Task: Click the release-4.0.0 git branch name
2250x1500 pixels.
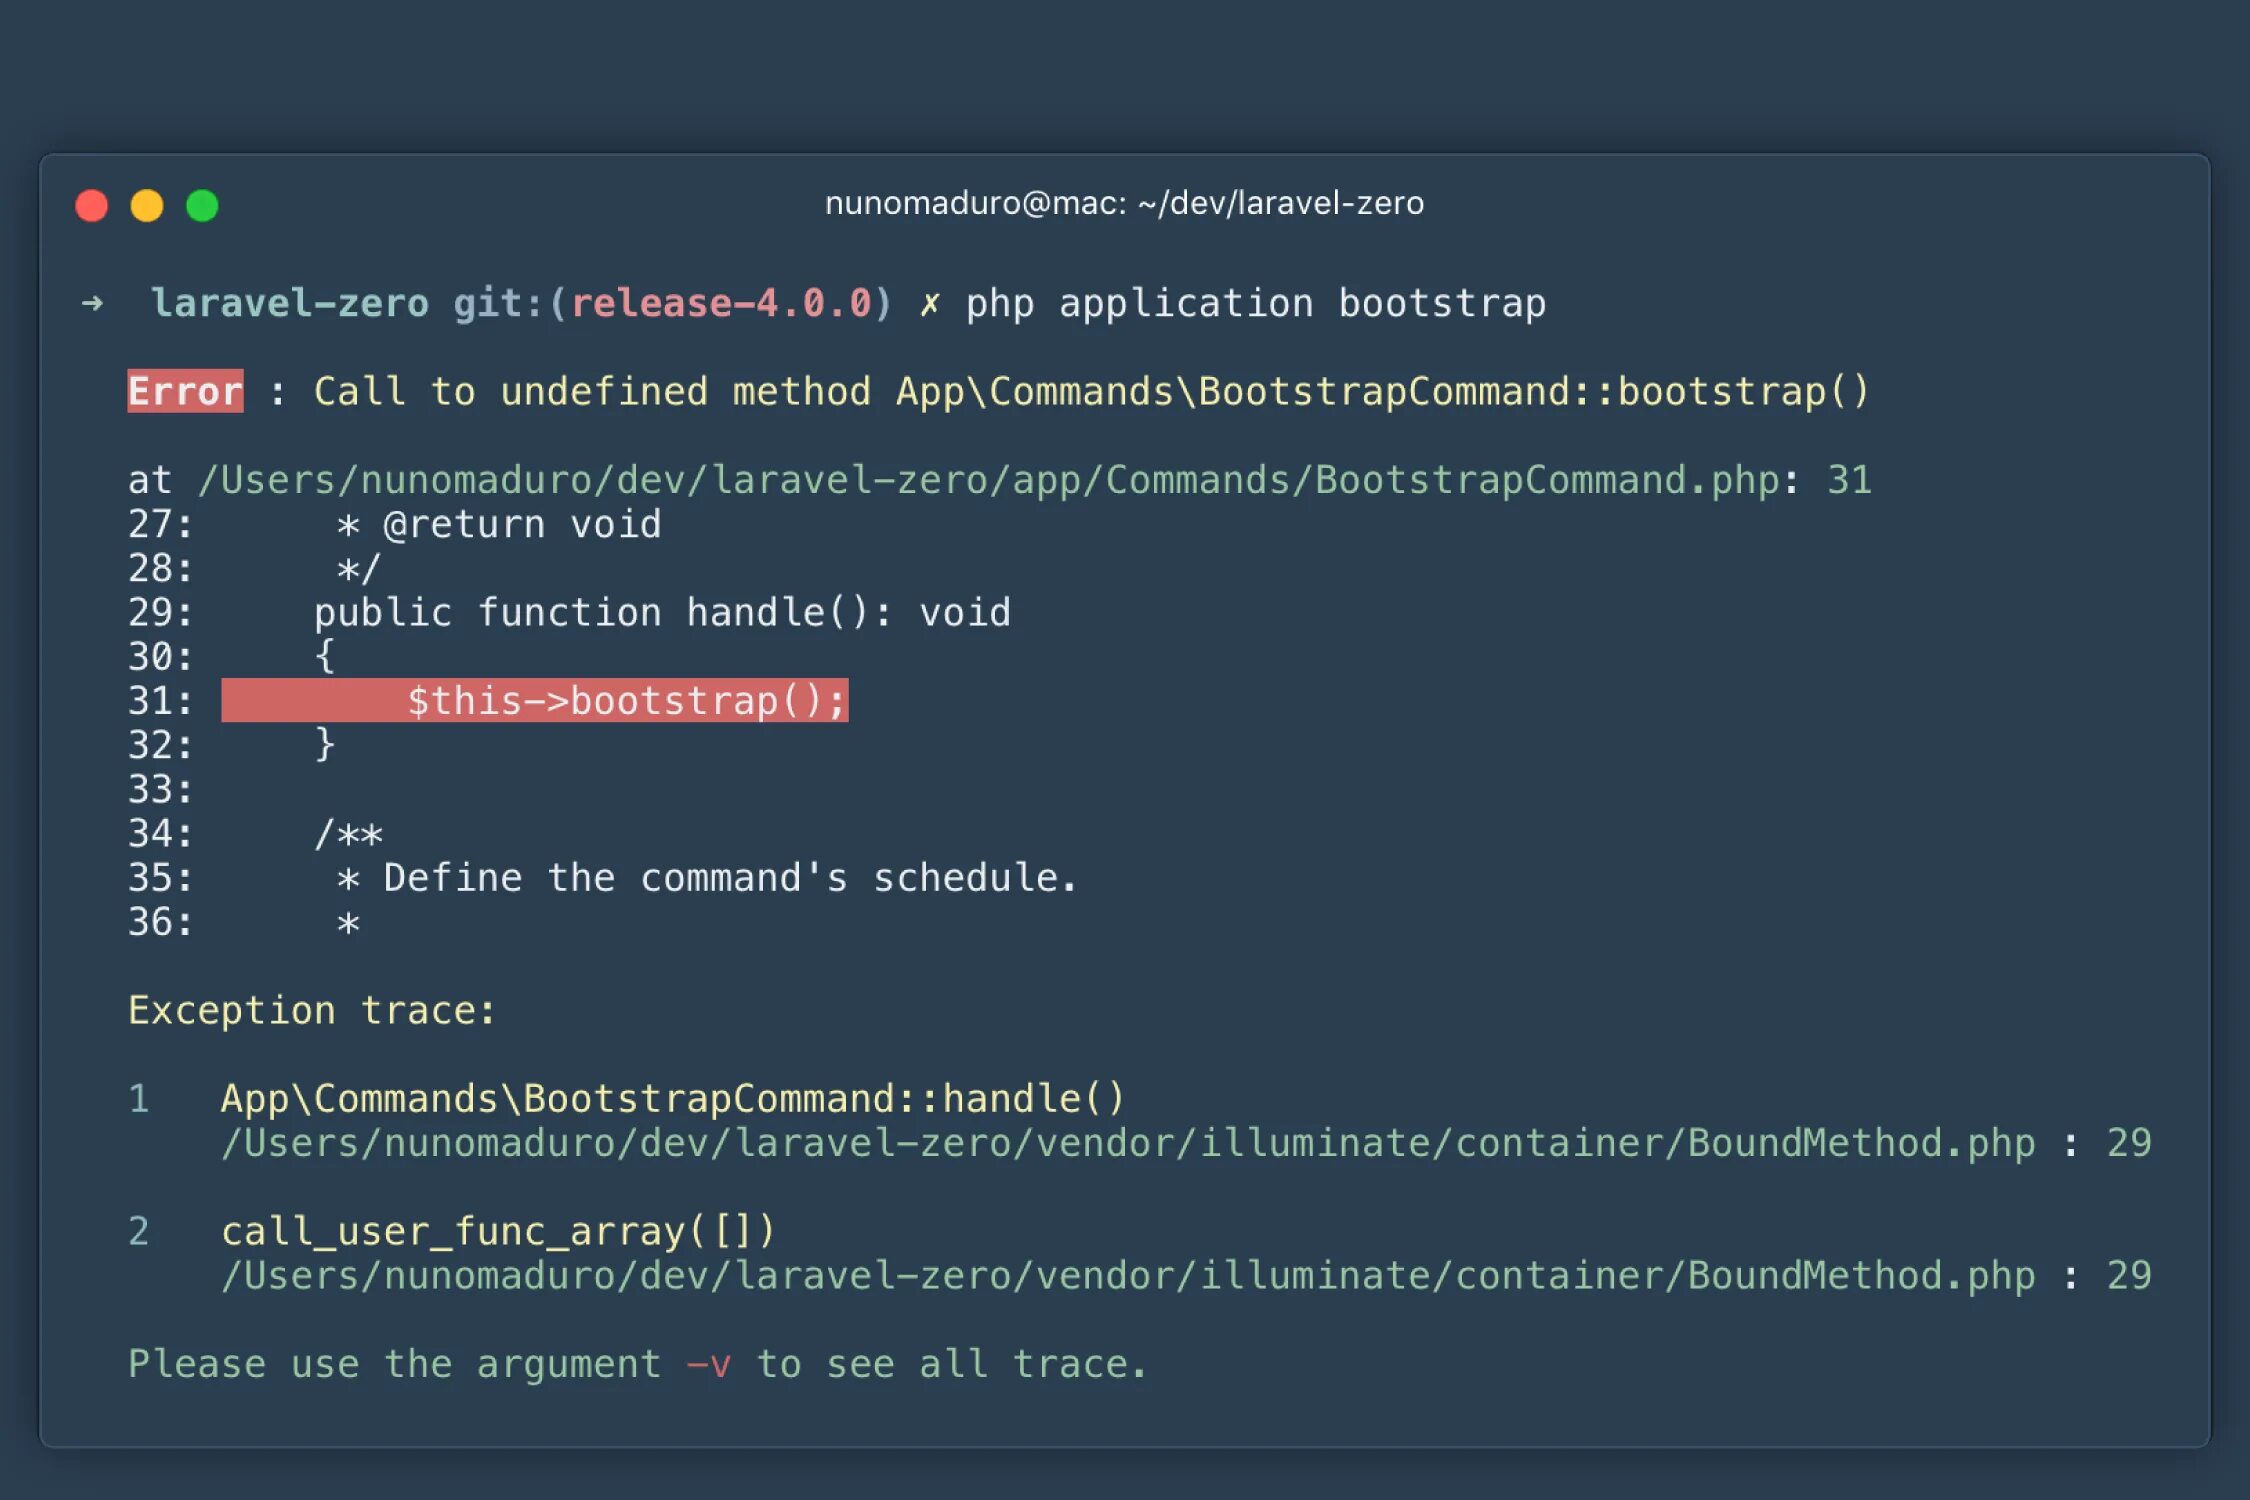Action: [x=721, y=303]
